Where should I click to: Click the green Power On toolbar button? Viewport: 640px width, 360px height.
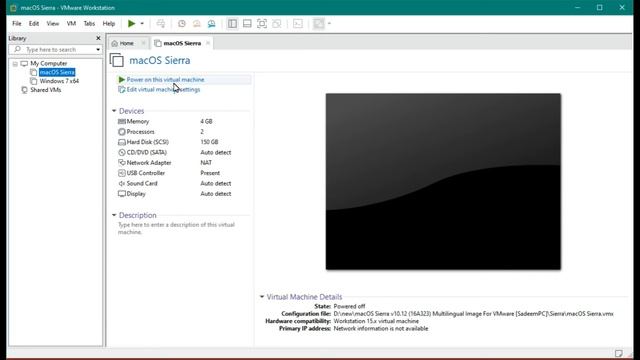pyautogui.click(x=131, y=24)
